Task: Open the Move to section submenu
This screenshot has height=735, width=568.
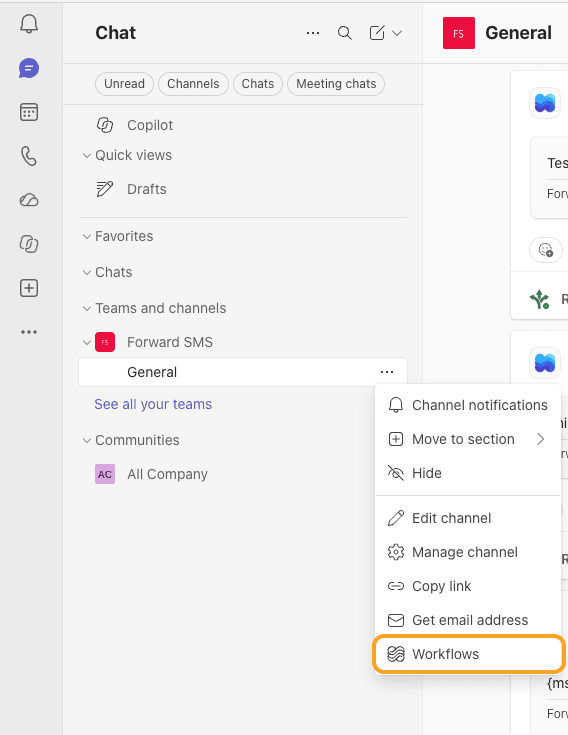Action: 468,439
